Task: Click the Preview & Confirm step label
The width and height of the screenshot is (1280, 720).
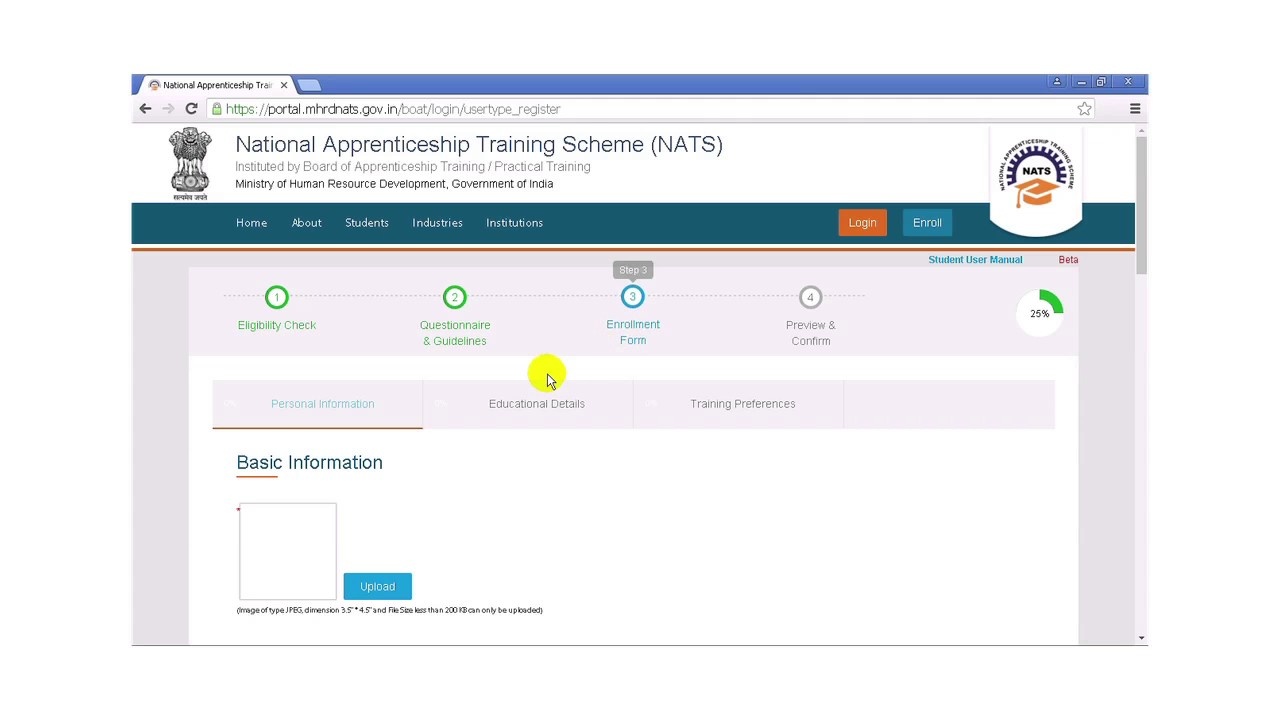Action: point(811,333)
